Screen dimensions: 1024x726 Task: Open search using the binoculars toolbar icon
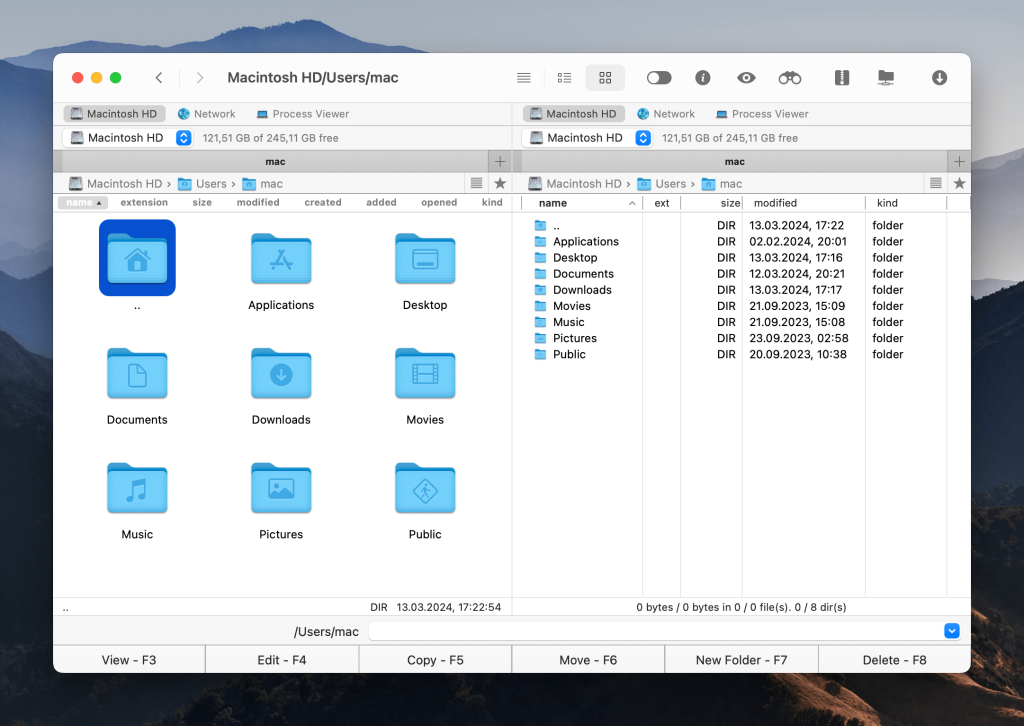click(x=789, y=77)
